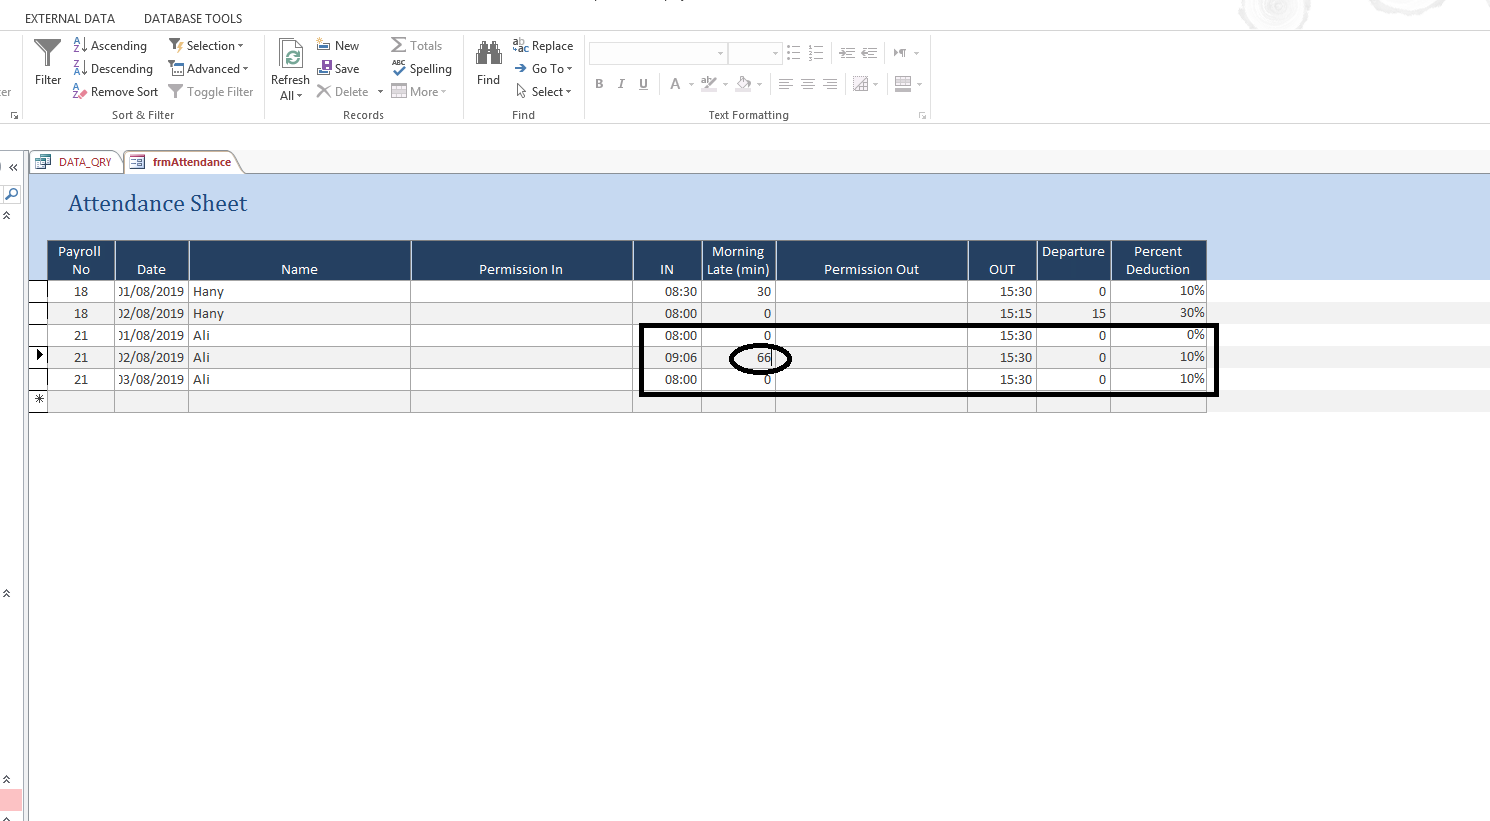Viewport: 1490px width, 821px height.
Task: Click the Attendance Sheet form title
Action: [x=158, y=204]
